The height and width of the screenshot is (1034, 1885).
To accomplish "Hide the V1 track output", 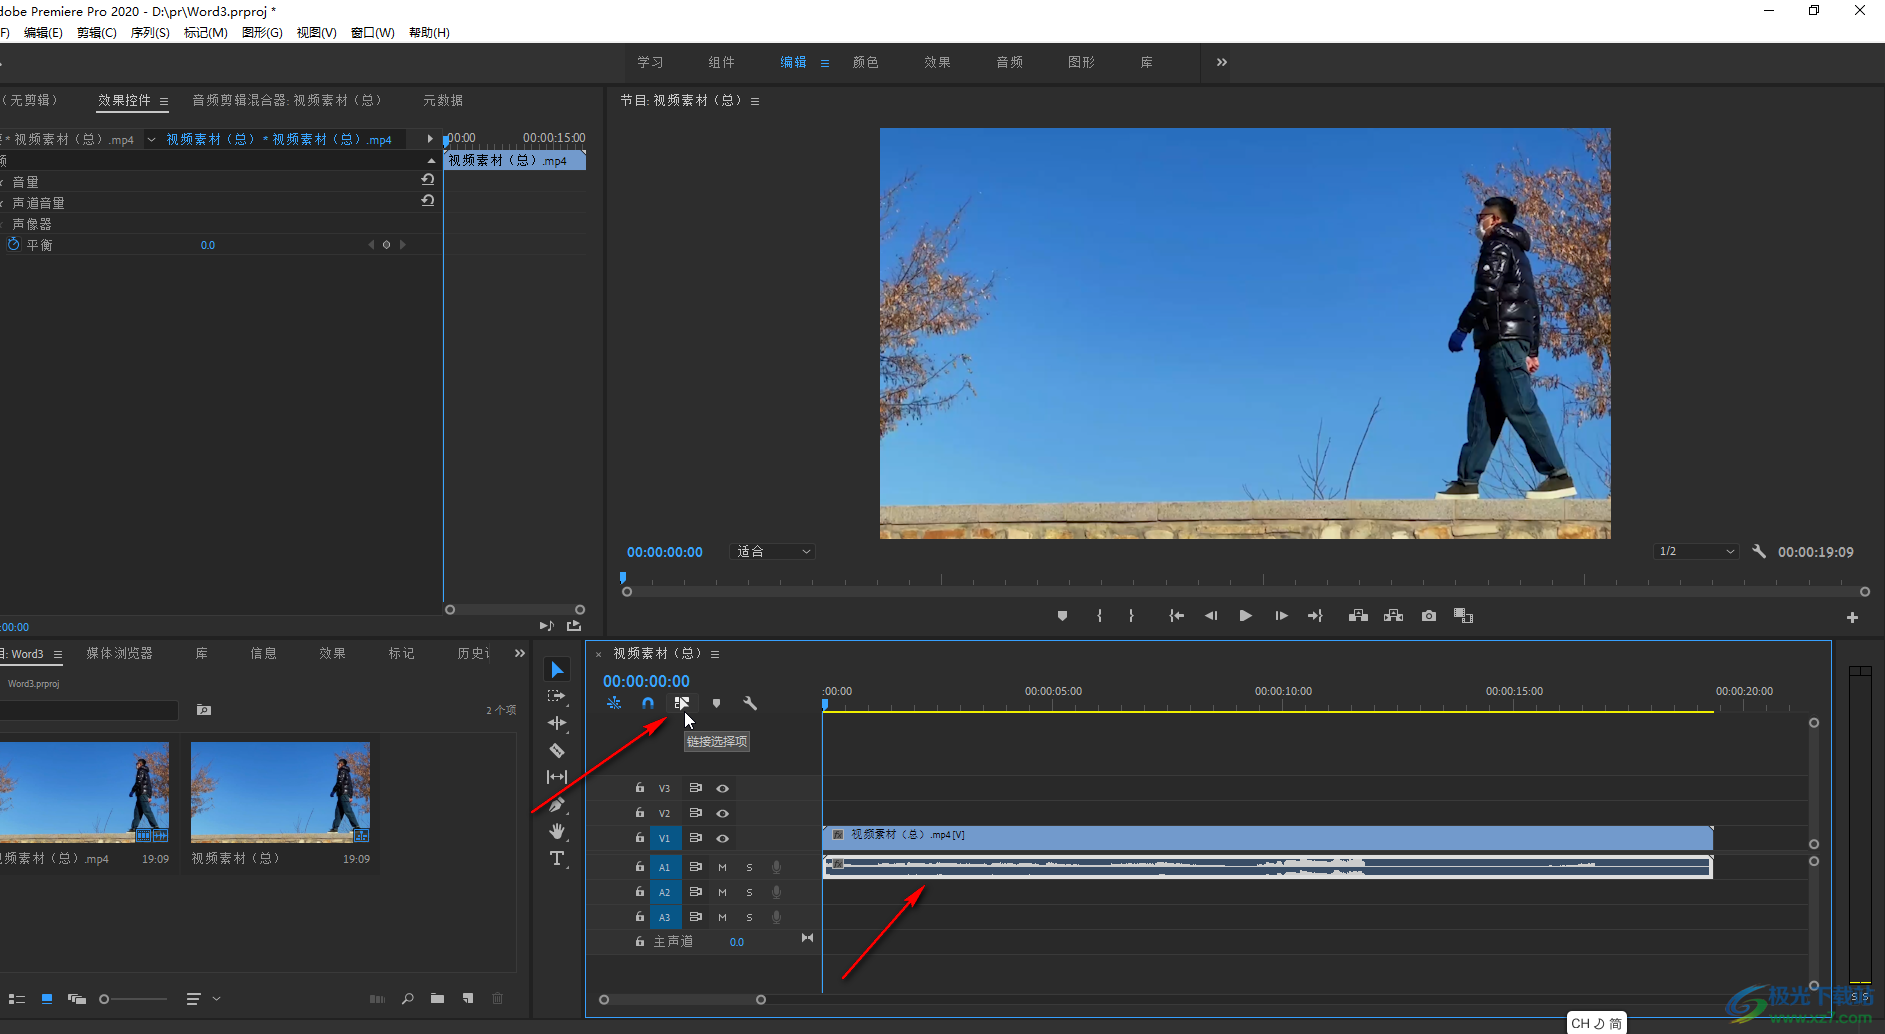I will (x=722, y=838).
